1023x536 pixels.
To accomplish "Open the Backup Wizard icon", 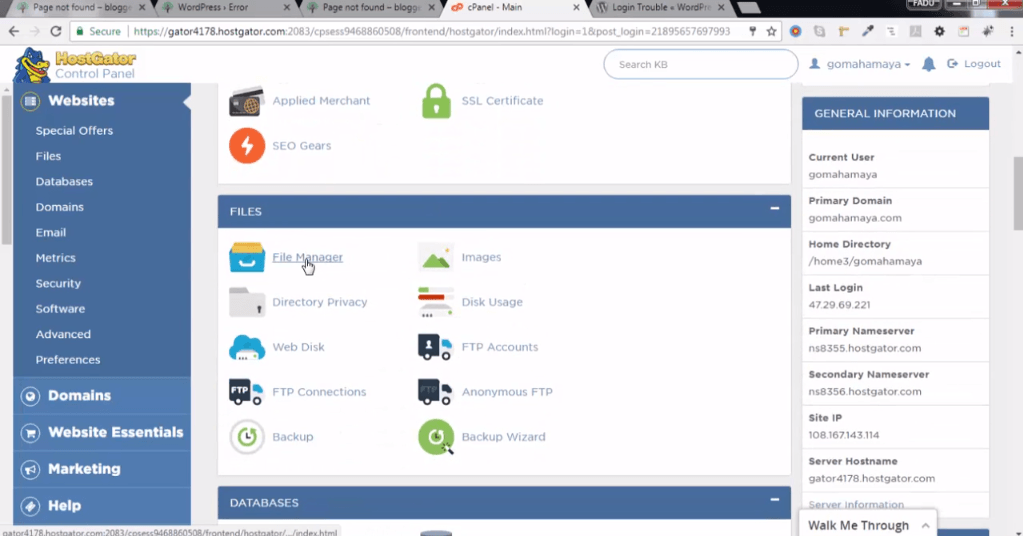I will coord(435,437).
